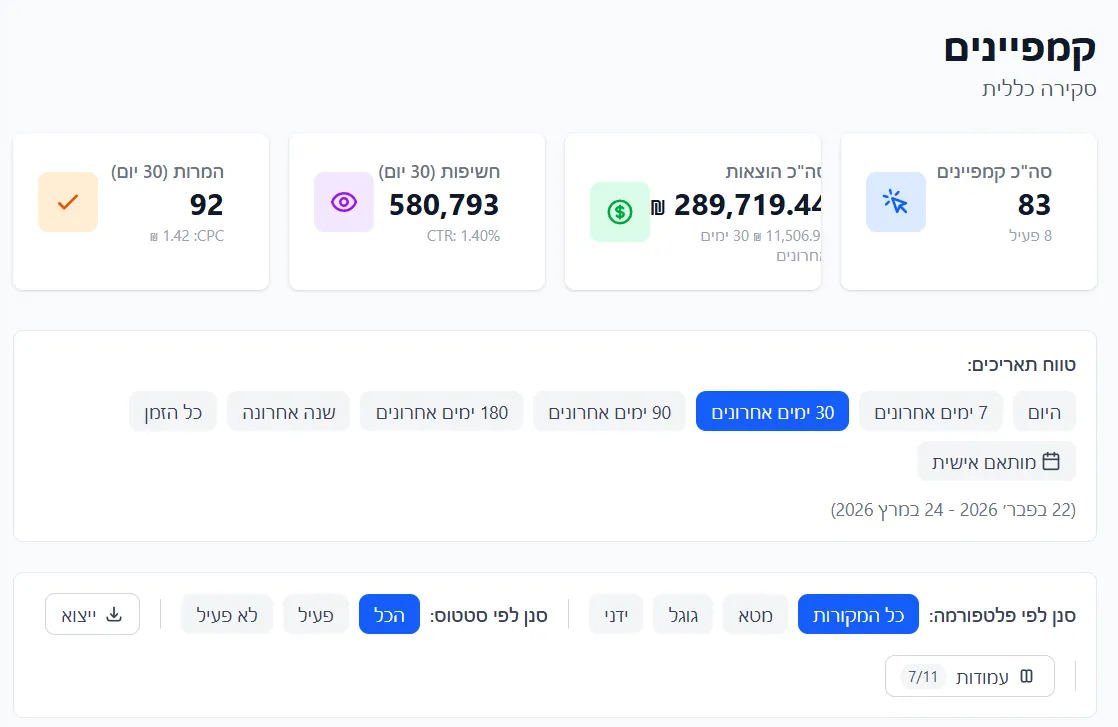Choose 180 ימים אחרונים date range
This screenshot has width=1118, height=727.
(441, 411)
